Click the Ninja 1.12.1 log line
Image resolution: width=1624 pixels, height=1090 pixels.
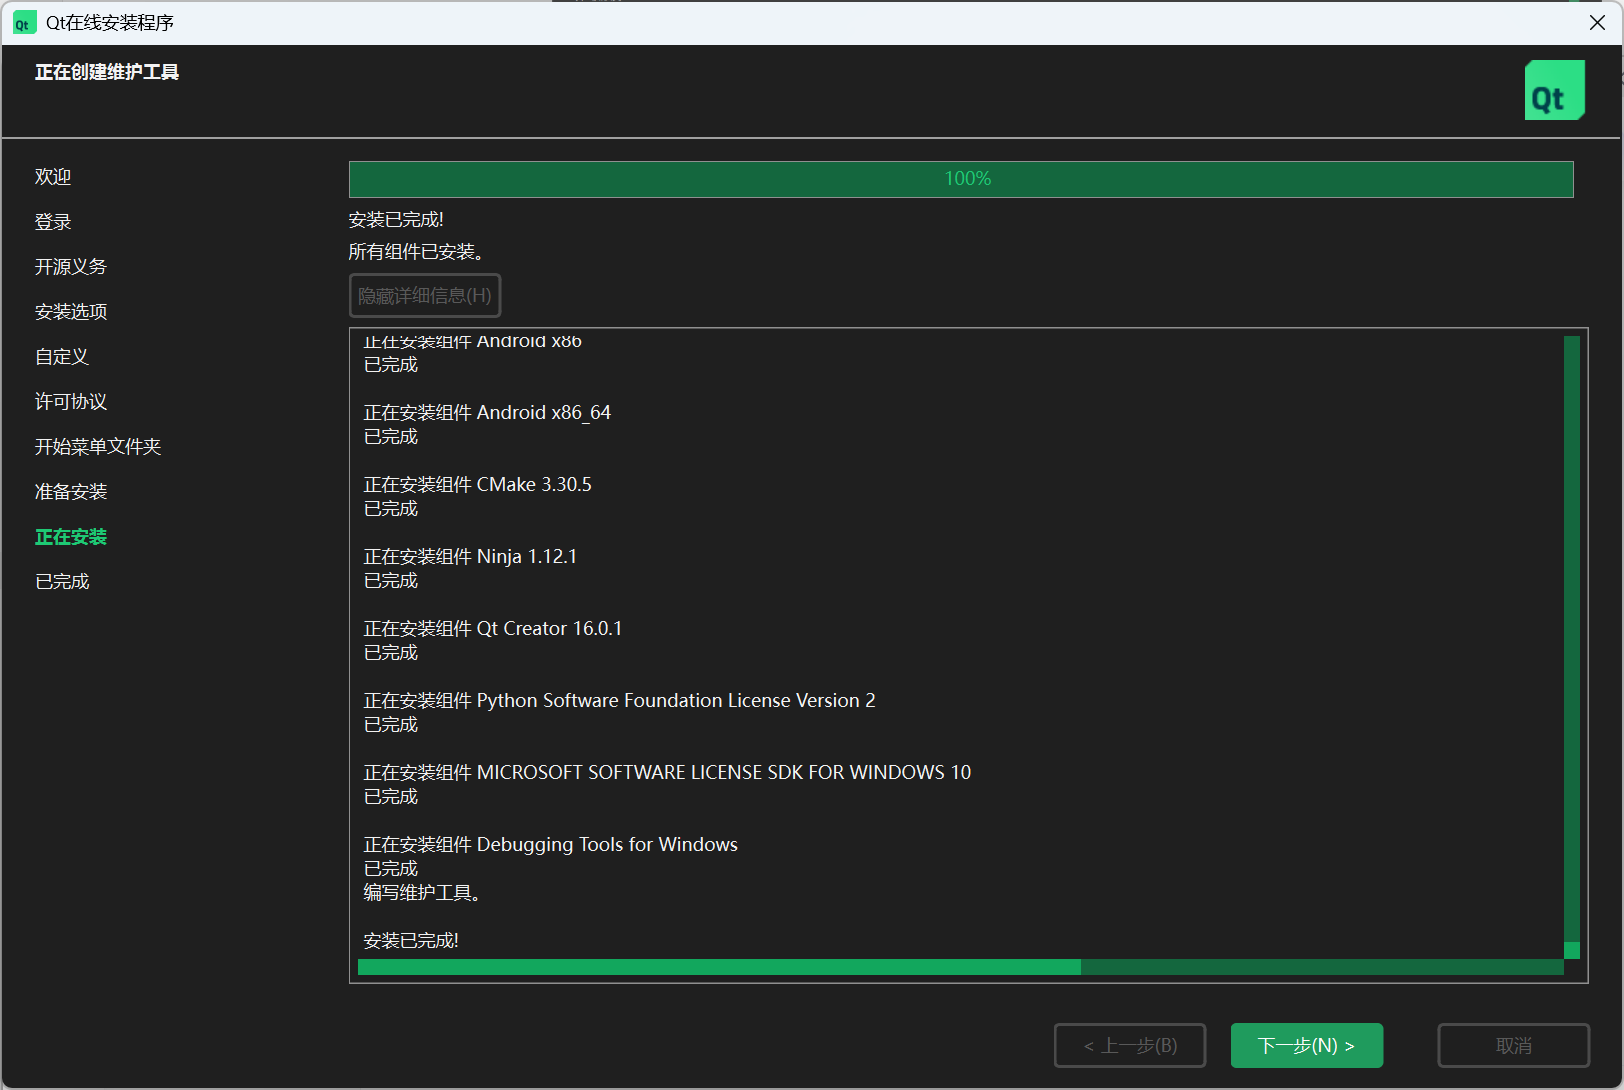click(x=470, y=557)
